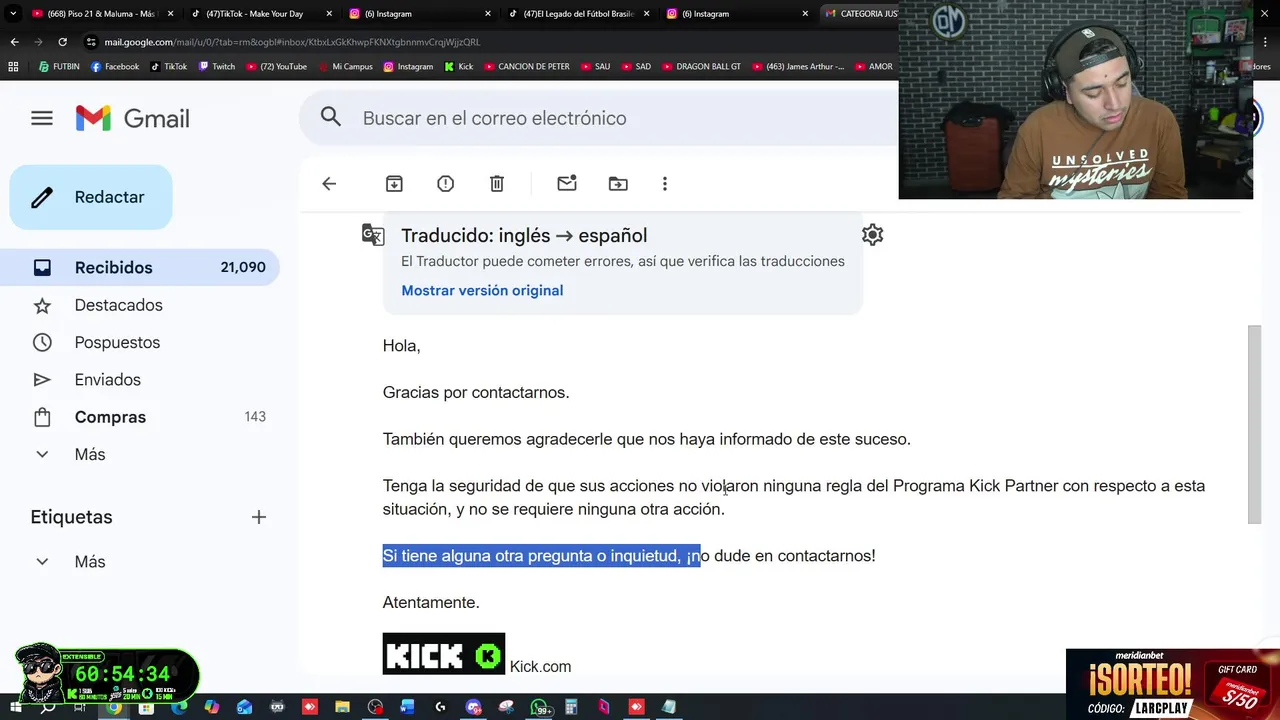Screen dimensions: 1280x720
Task: Open the three-dot more actions menu
Action: [x=665, y=184]
